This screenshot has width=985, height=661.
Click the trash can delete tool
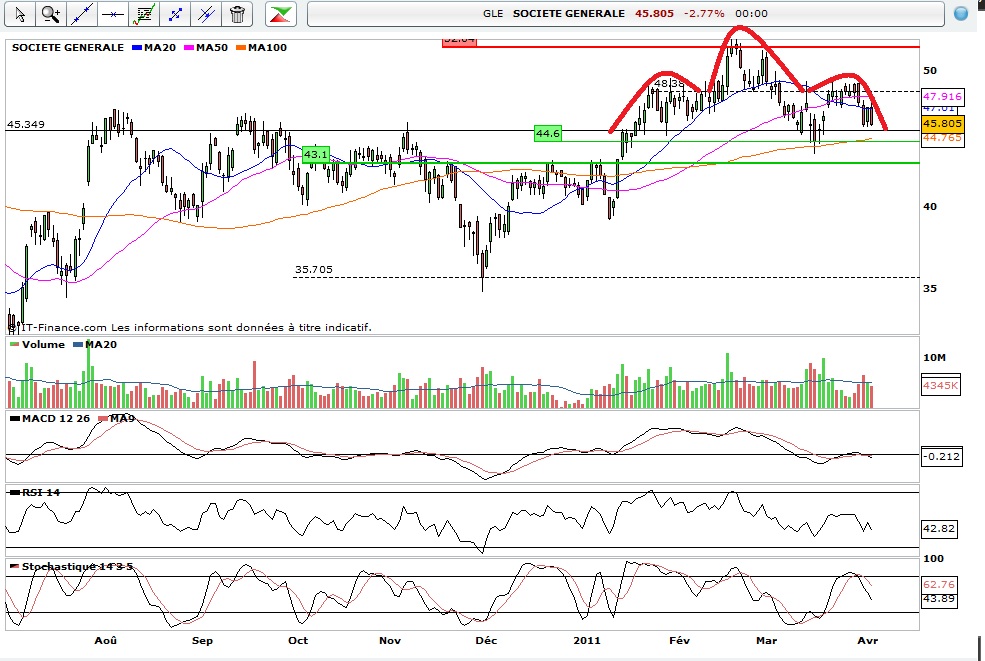tap(237, 14)
